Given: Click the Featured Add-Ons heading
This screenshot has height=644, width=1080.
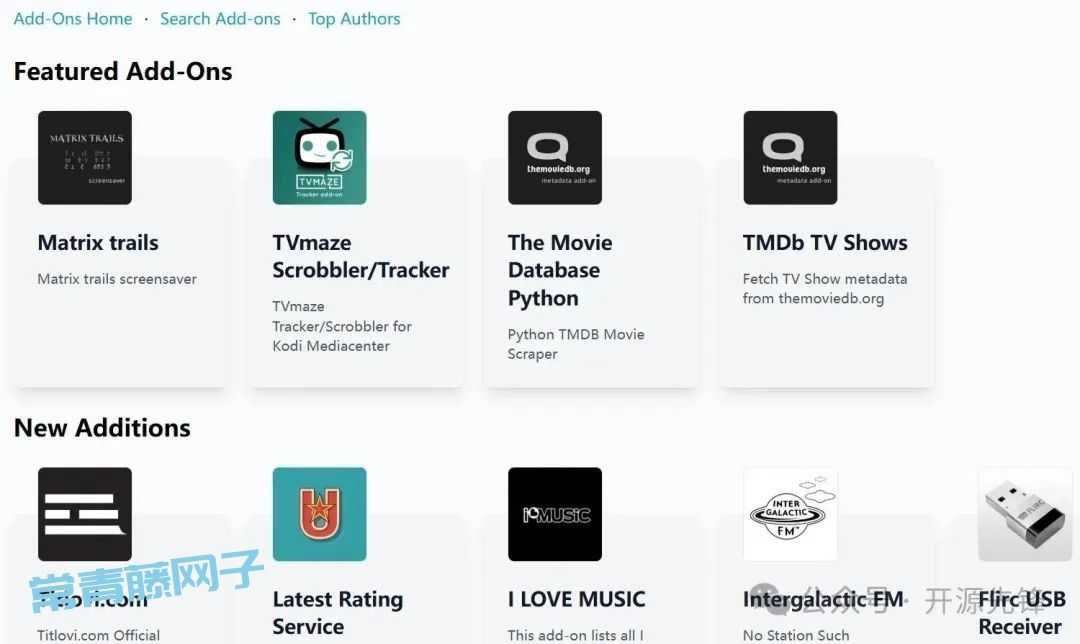Looking at the screenshot, I should point(123,72).
